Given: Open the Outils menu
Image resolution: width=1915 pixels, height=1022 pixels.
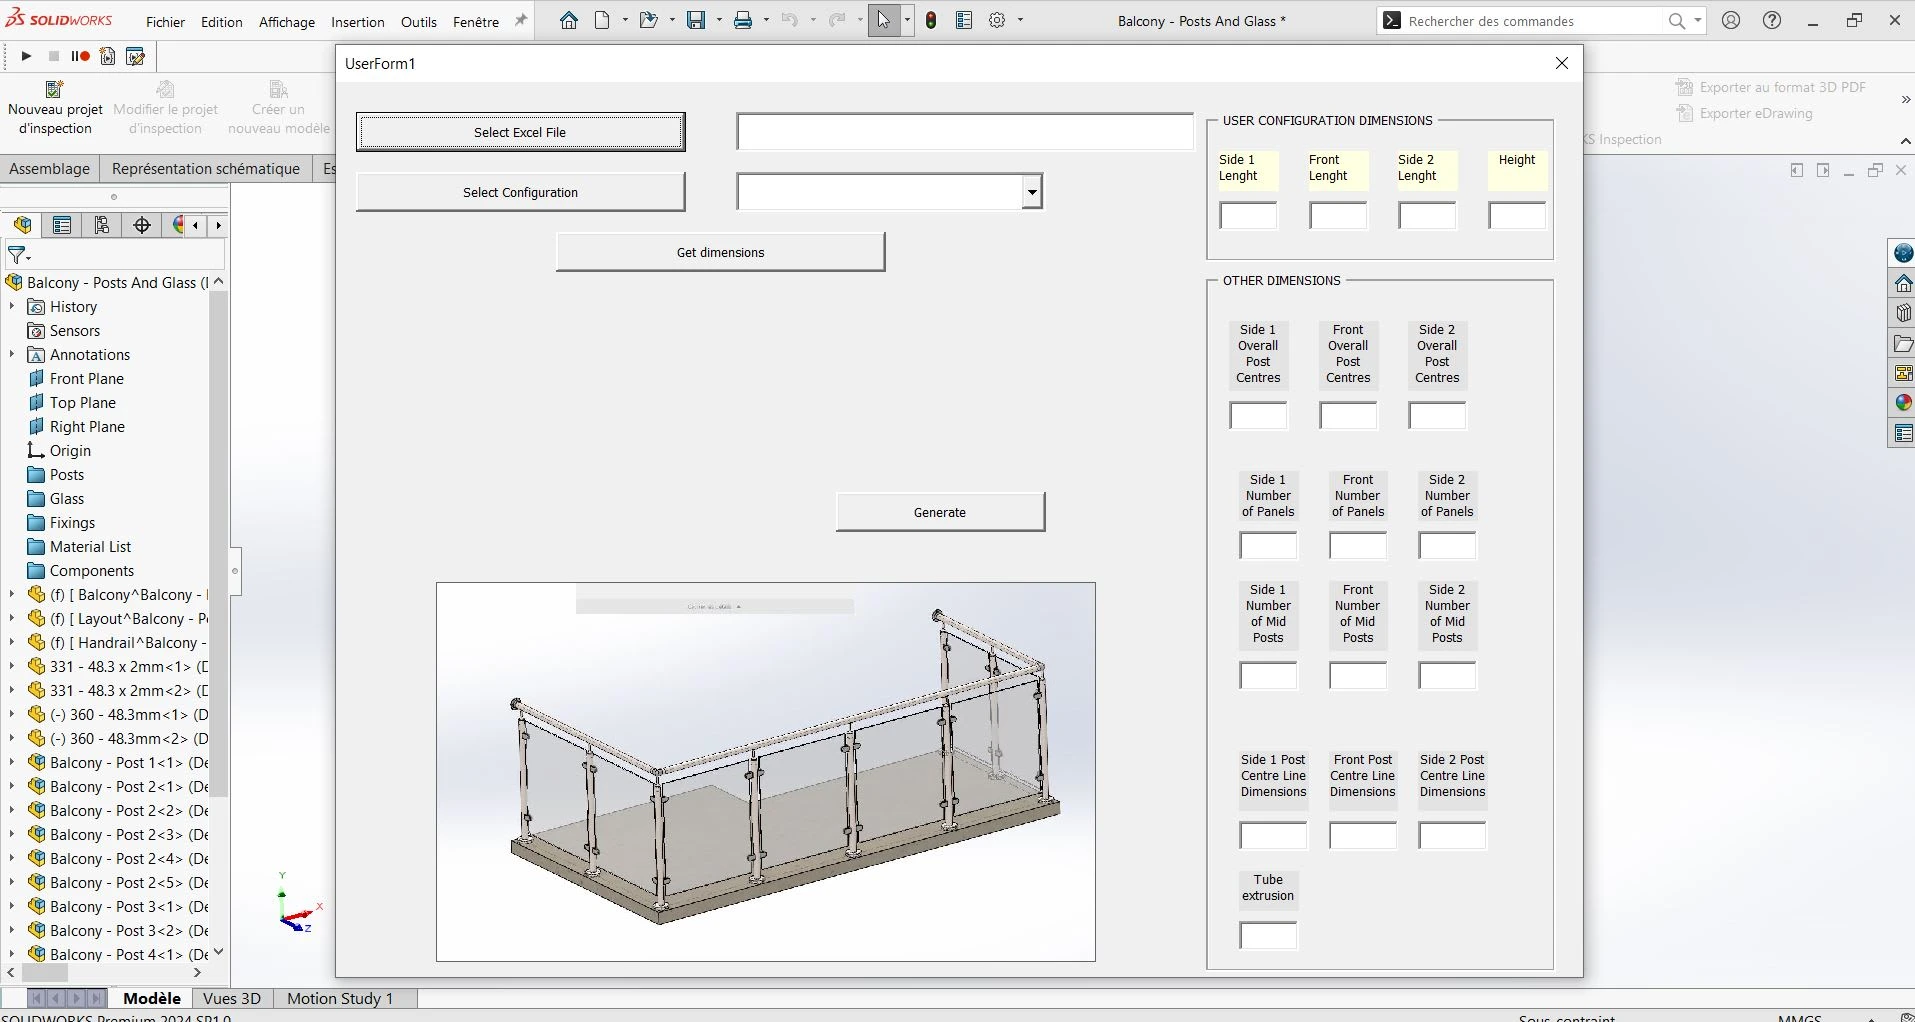Looking at the screenshot, I should (418, 22).
